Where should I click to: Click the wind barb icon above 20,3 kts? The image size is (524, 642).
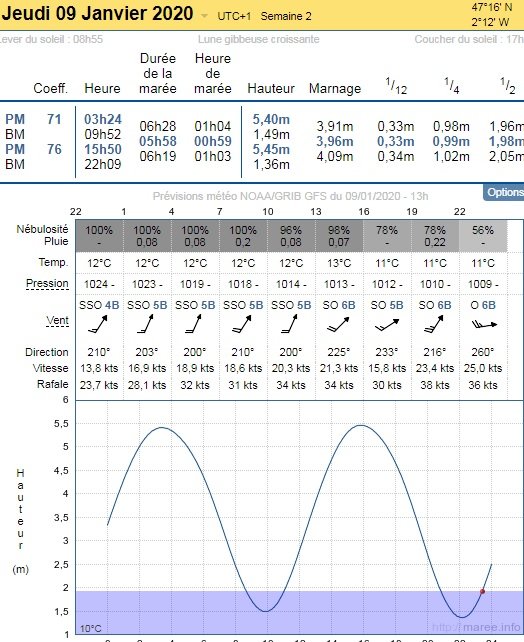[x=290, y=324]
